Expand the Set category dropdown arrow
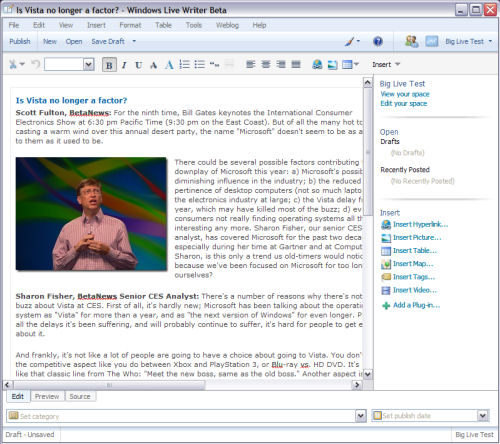This screenshot has width=500, height=444. [x=361, y=416]
